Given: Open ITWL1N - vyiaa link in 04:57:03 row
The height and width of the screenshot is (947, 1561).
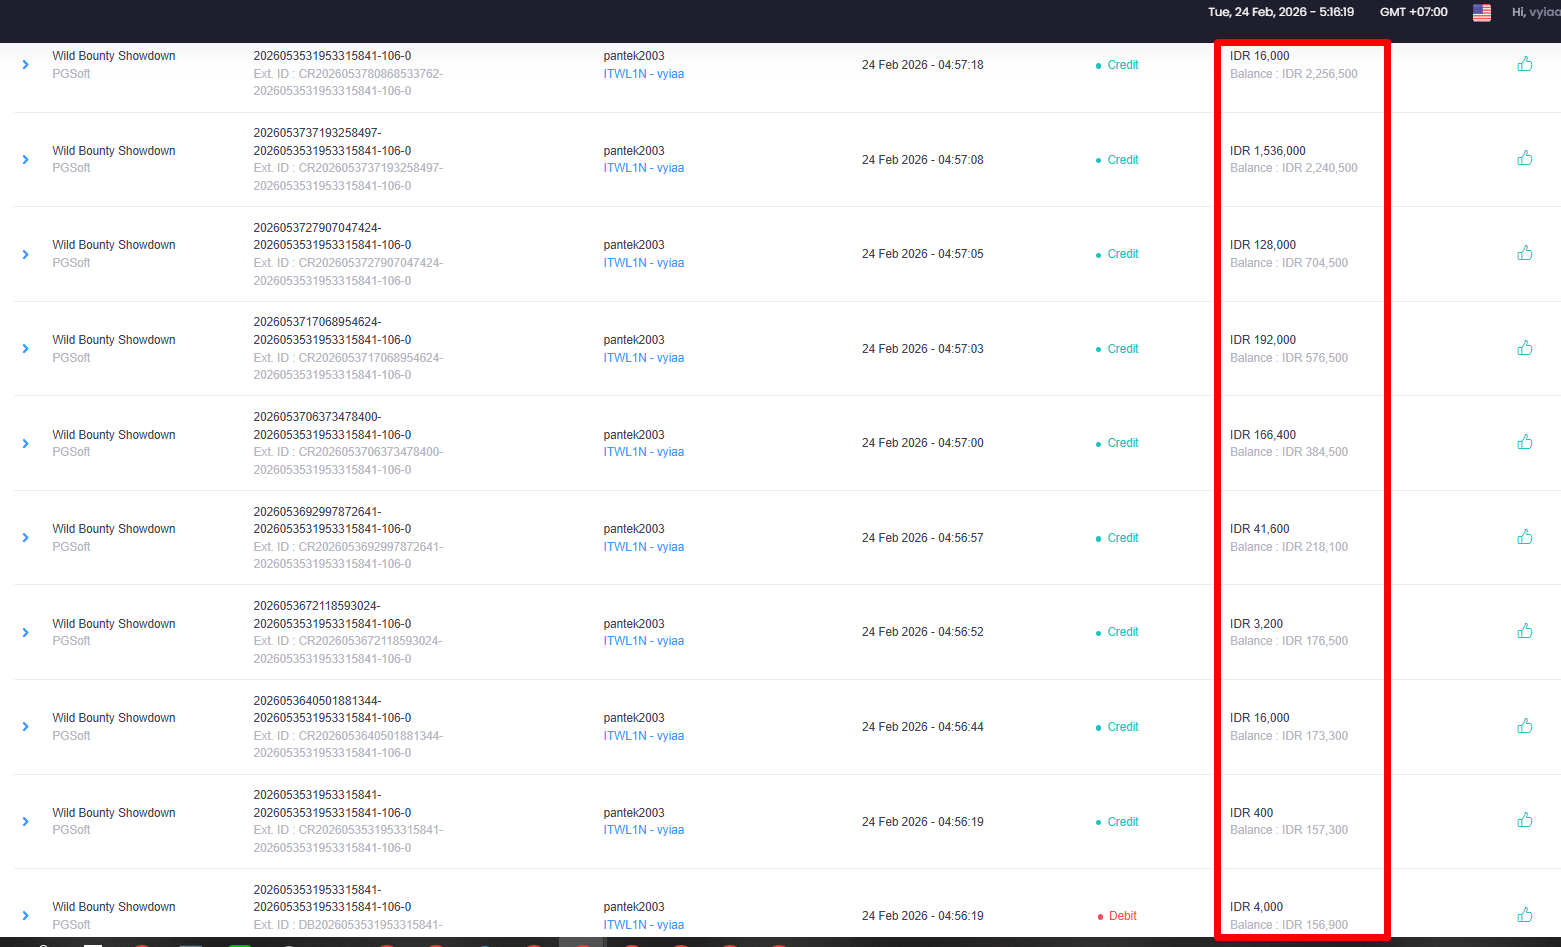Looking at the screenshot, I should pos(644,358).
